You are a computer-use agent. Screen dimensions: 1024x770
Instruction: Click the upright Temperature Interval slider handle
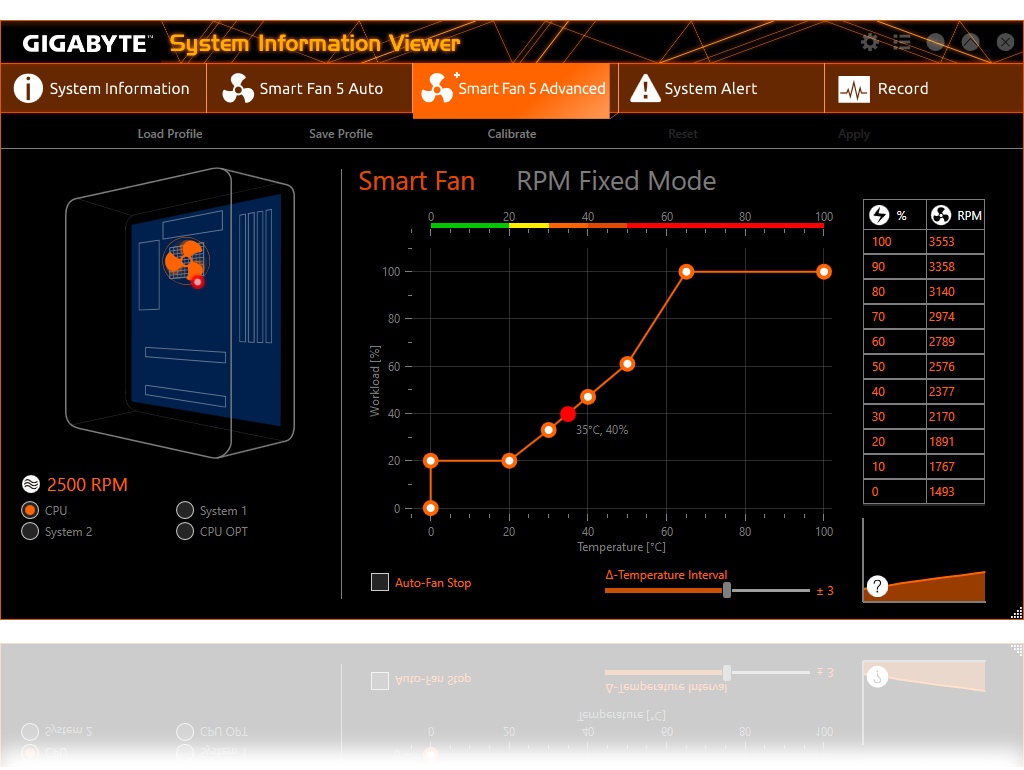[727, 590]
